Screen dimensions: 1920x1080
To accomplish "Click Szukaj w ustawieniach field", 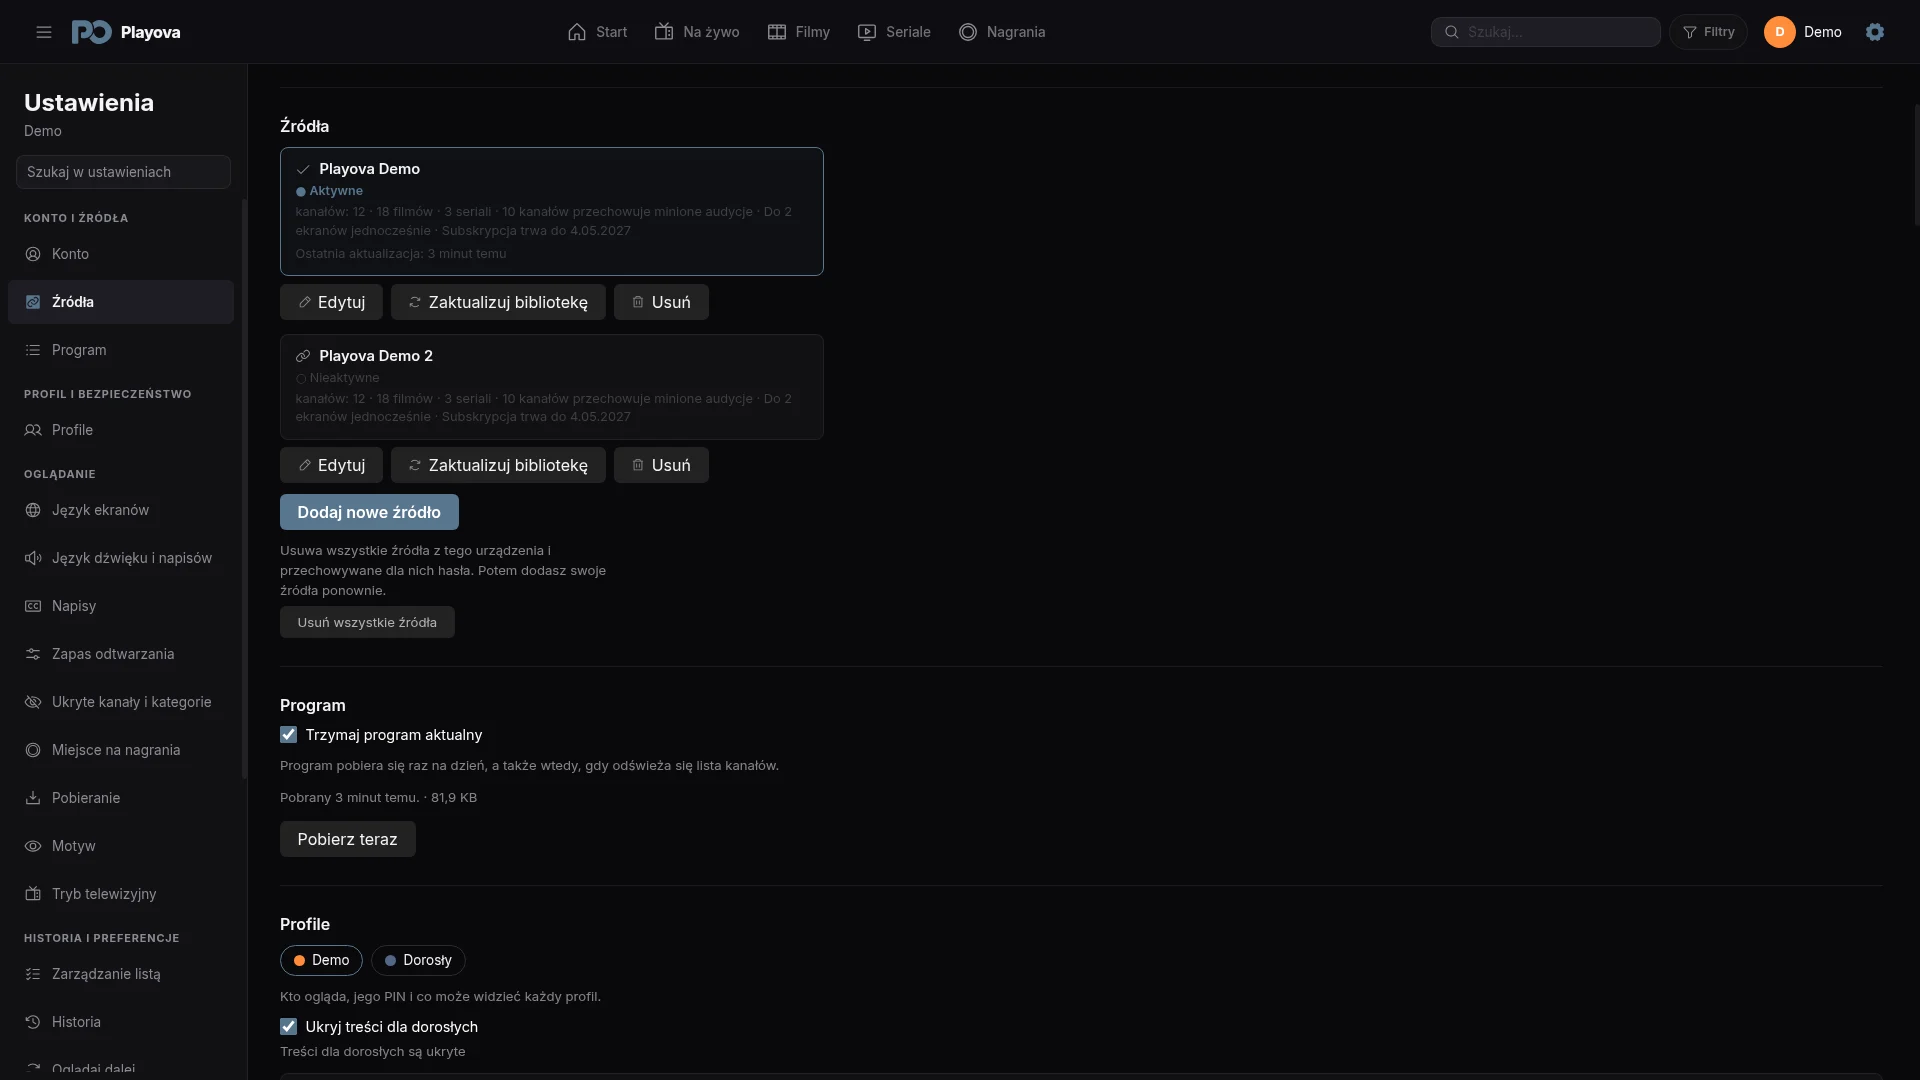I will (123, 172).
